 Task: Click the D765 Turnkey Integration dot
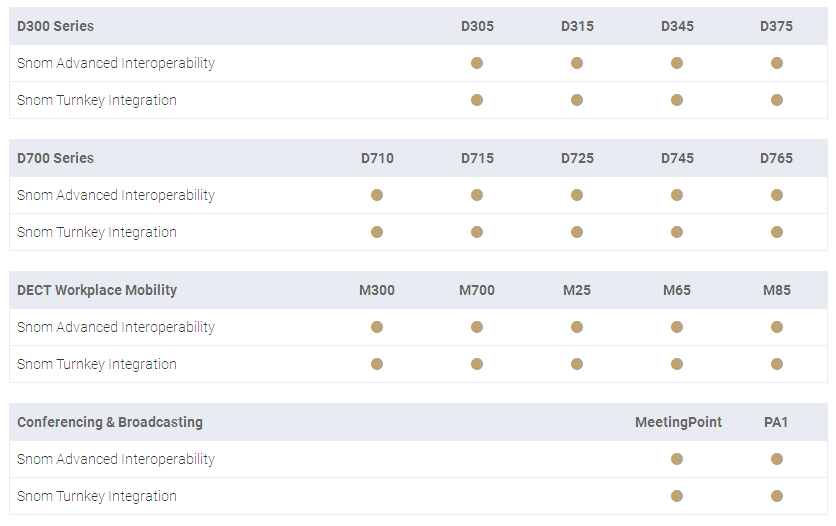coord(777,232)
